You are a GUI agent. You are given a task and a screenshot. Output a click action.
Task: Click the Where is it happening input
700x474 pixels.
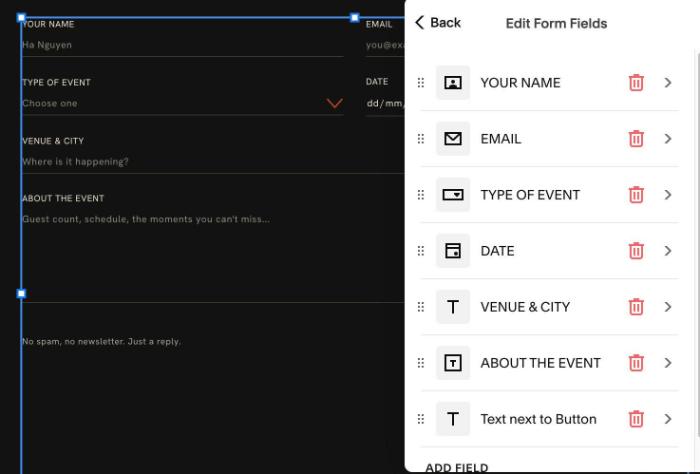click(x=213, y=162)
